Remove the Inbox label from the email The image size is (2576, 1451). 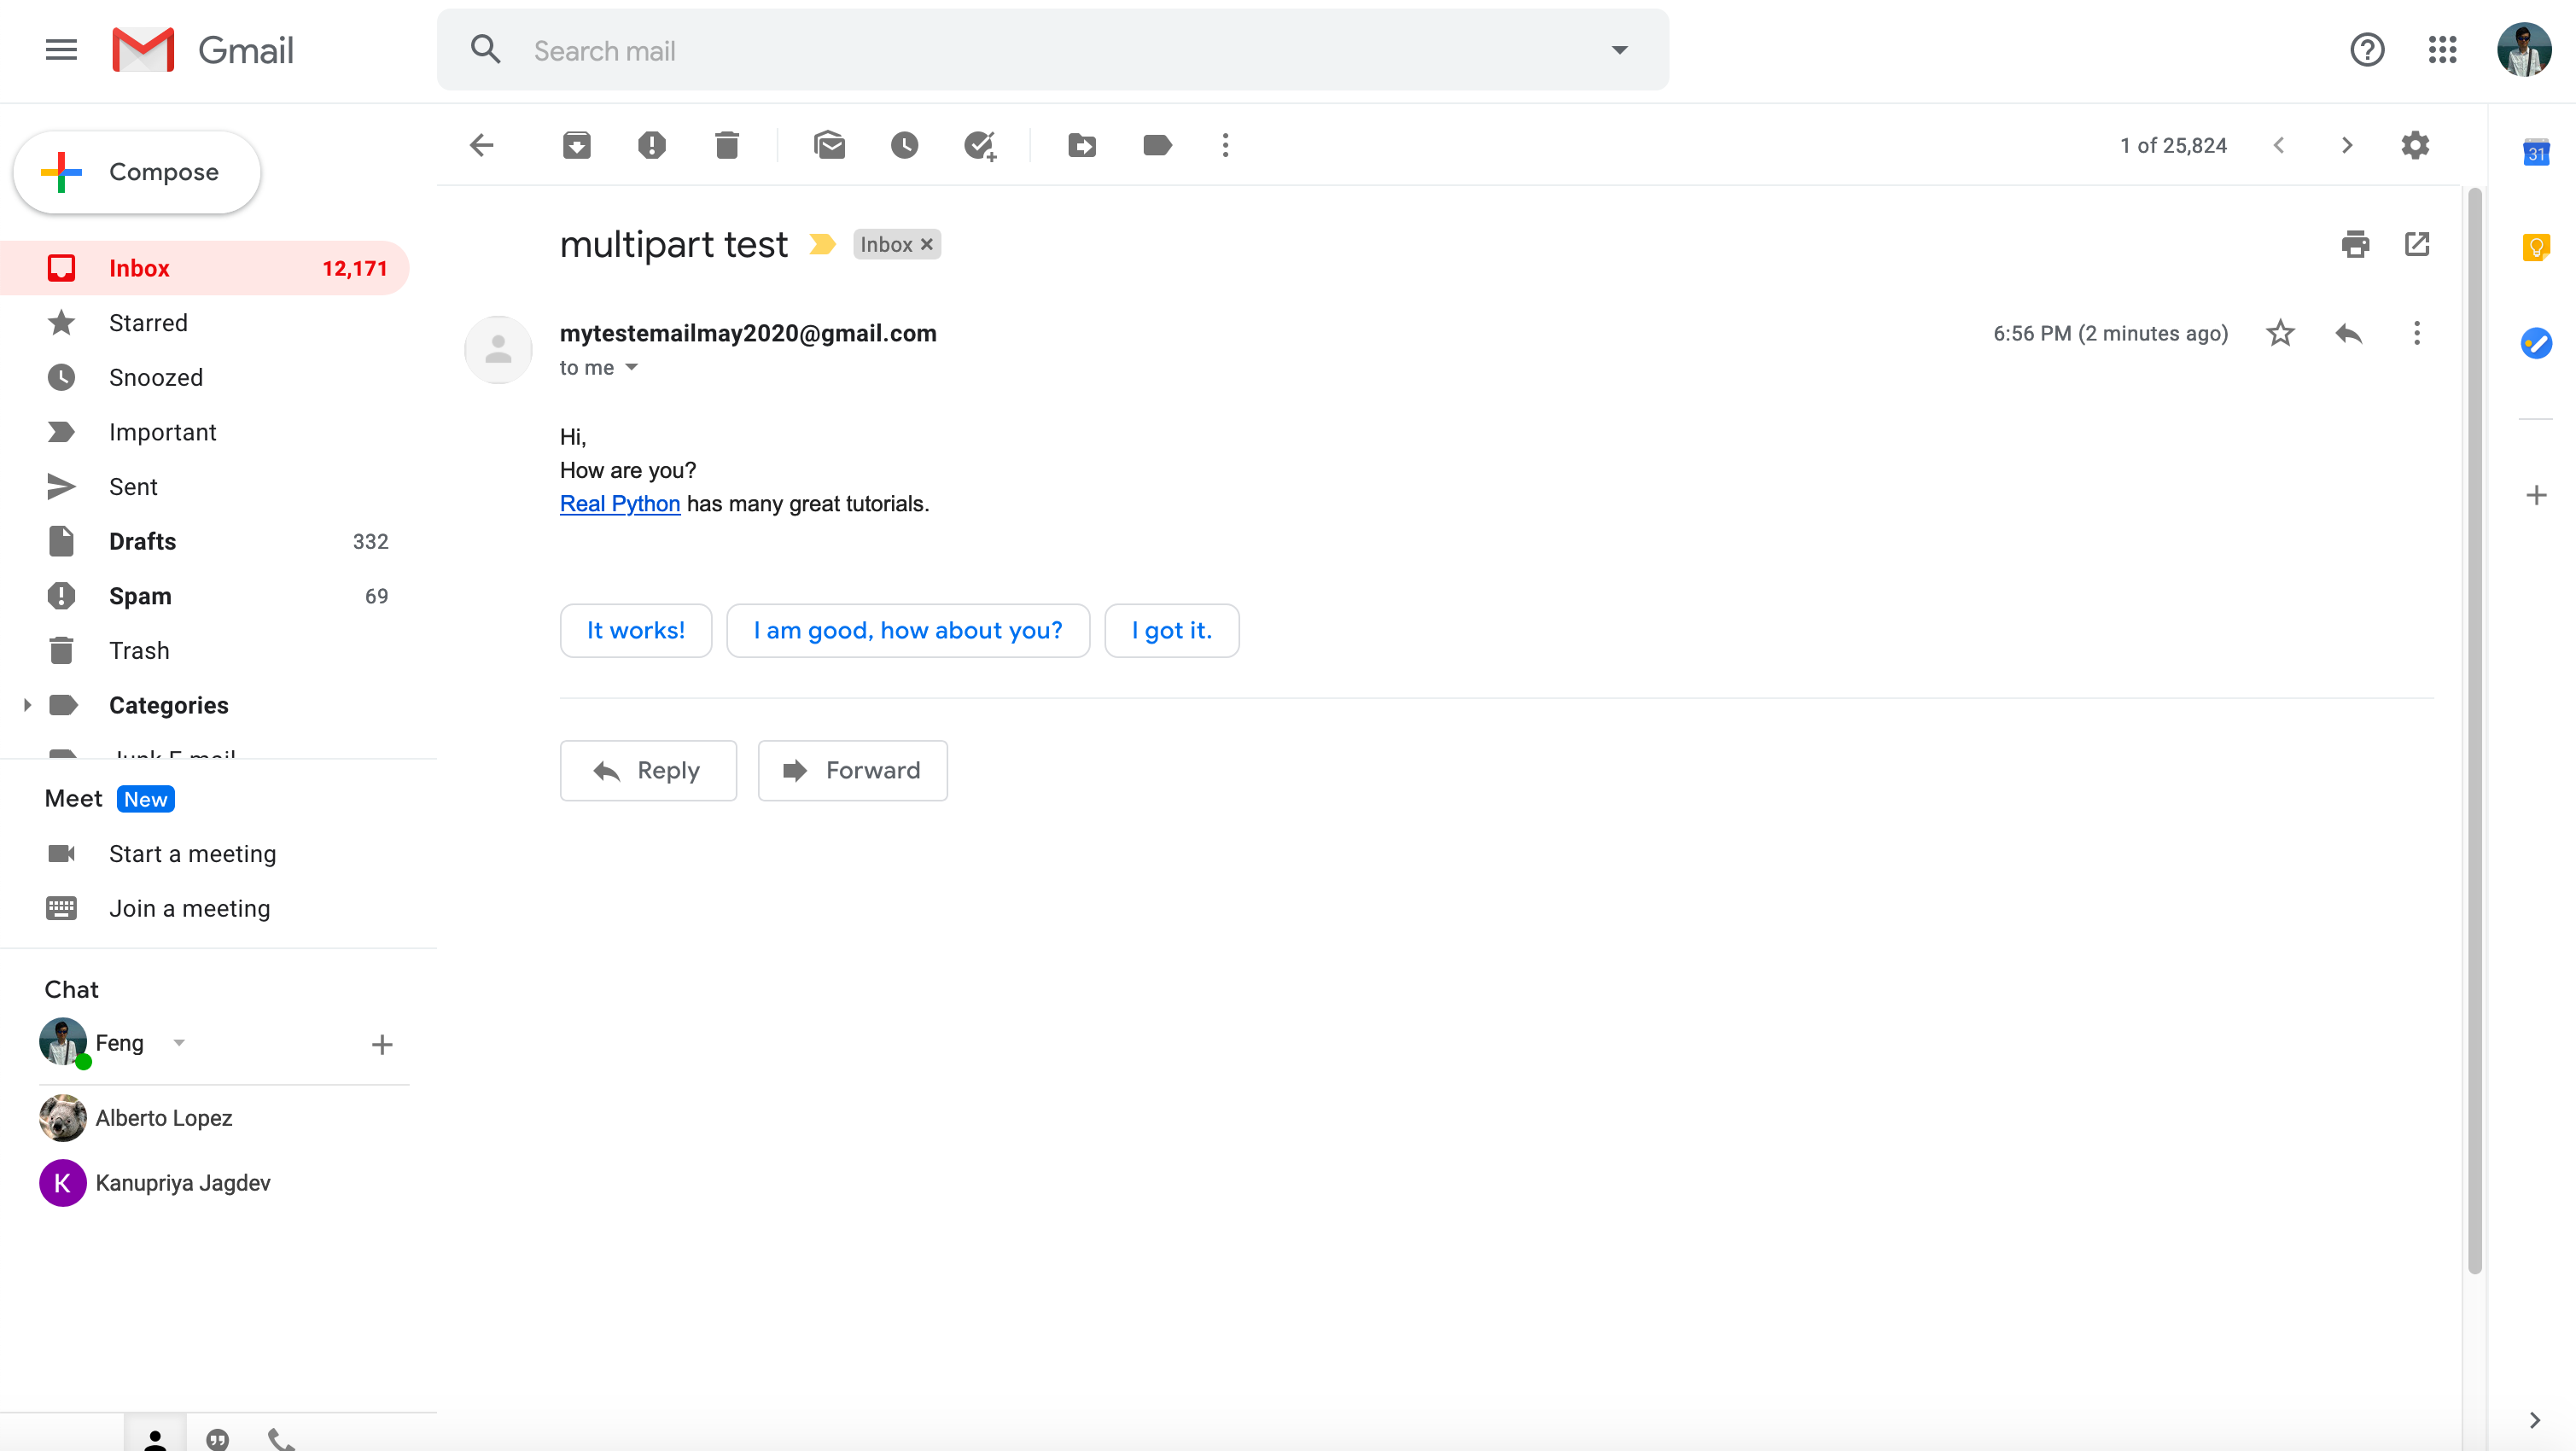(926, 244)
